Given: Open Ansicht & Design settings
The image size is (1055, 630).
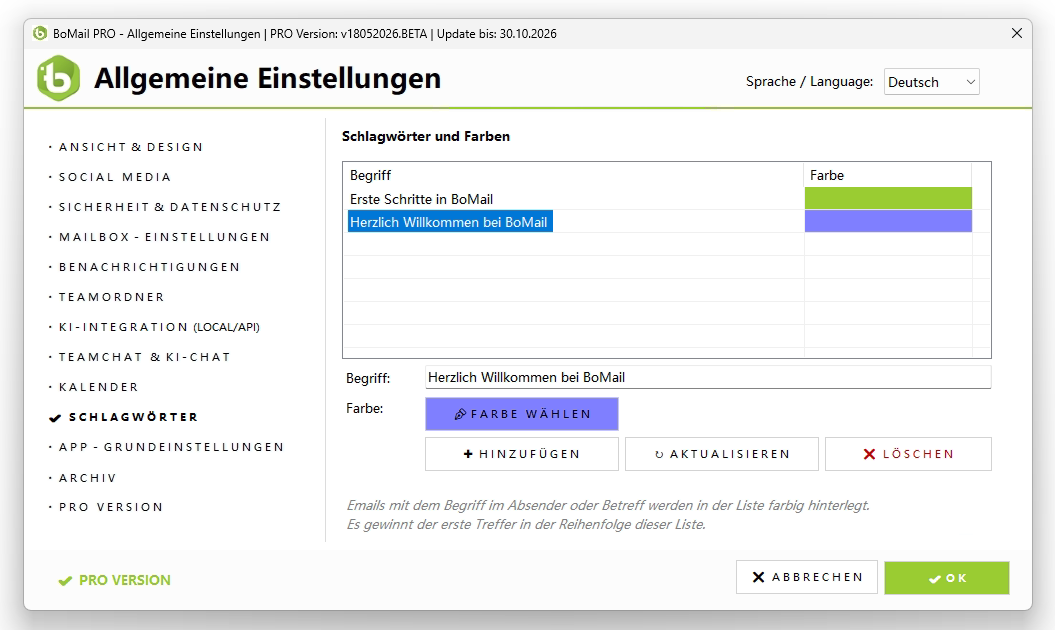Looking at the screenshot, I should click(x=131, y=147).
